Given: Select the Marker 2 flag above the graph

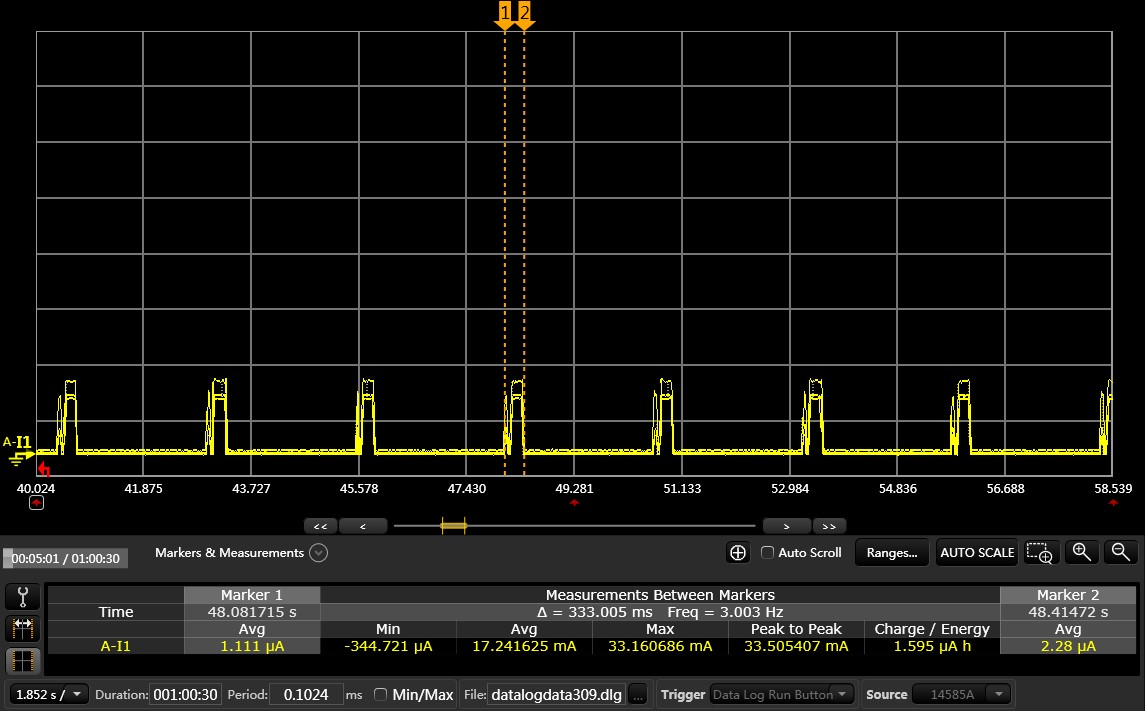Looking at the screenshot, I should pyautogui.click(x=524, y=15).
